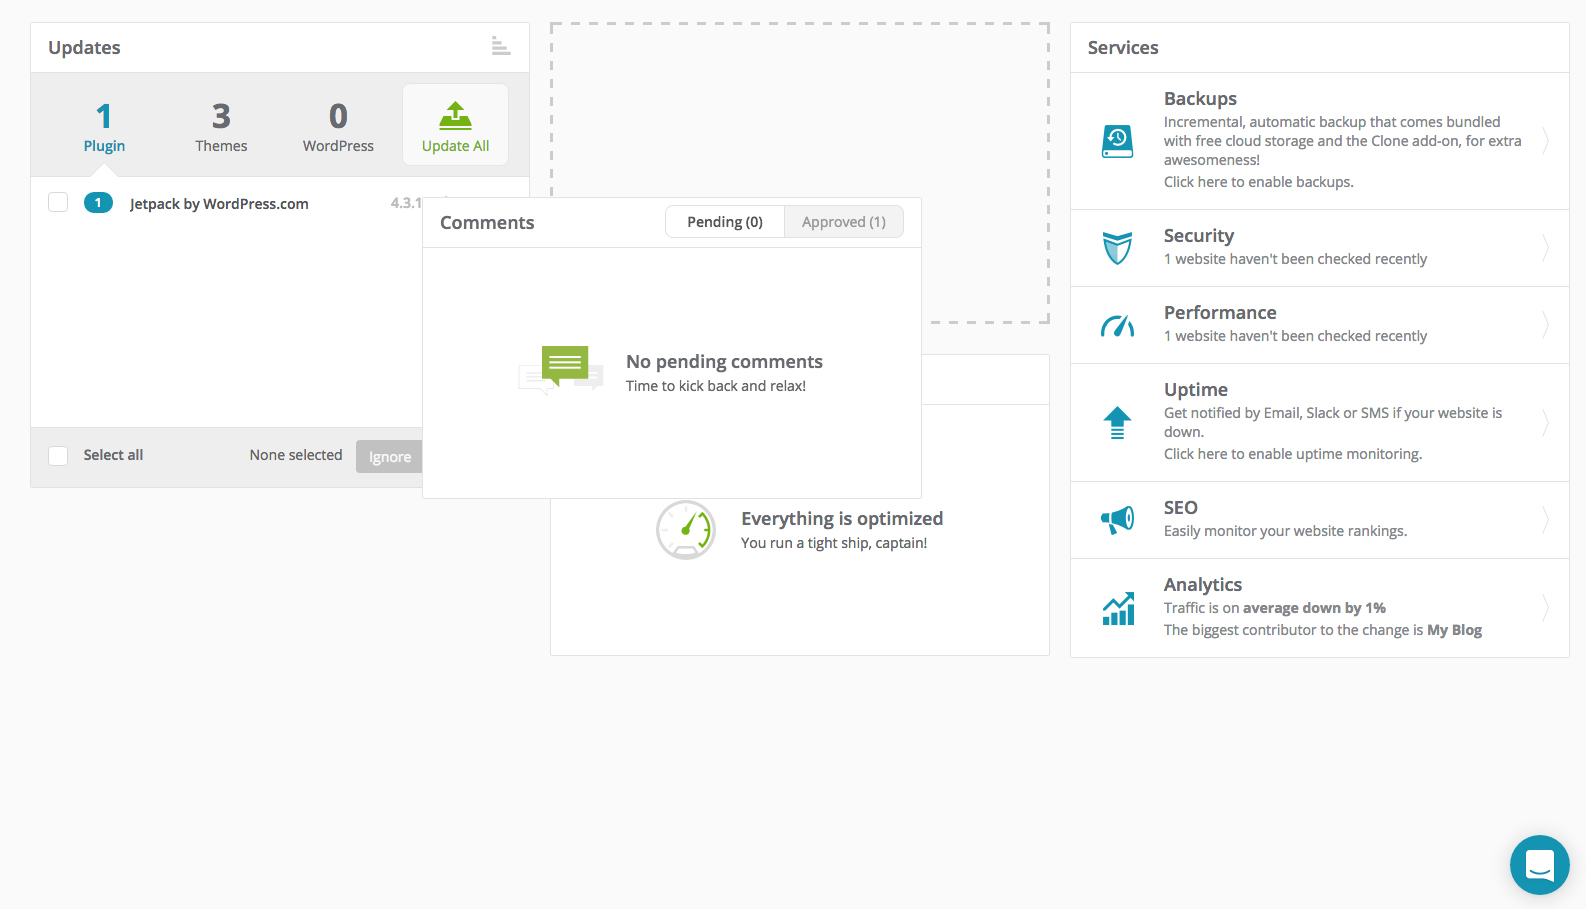This screenshot has width=1586, height=909.
Task: Check the Jetpack by WordPress.com checkbox
Action: click(x=58, y=203)
